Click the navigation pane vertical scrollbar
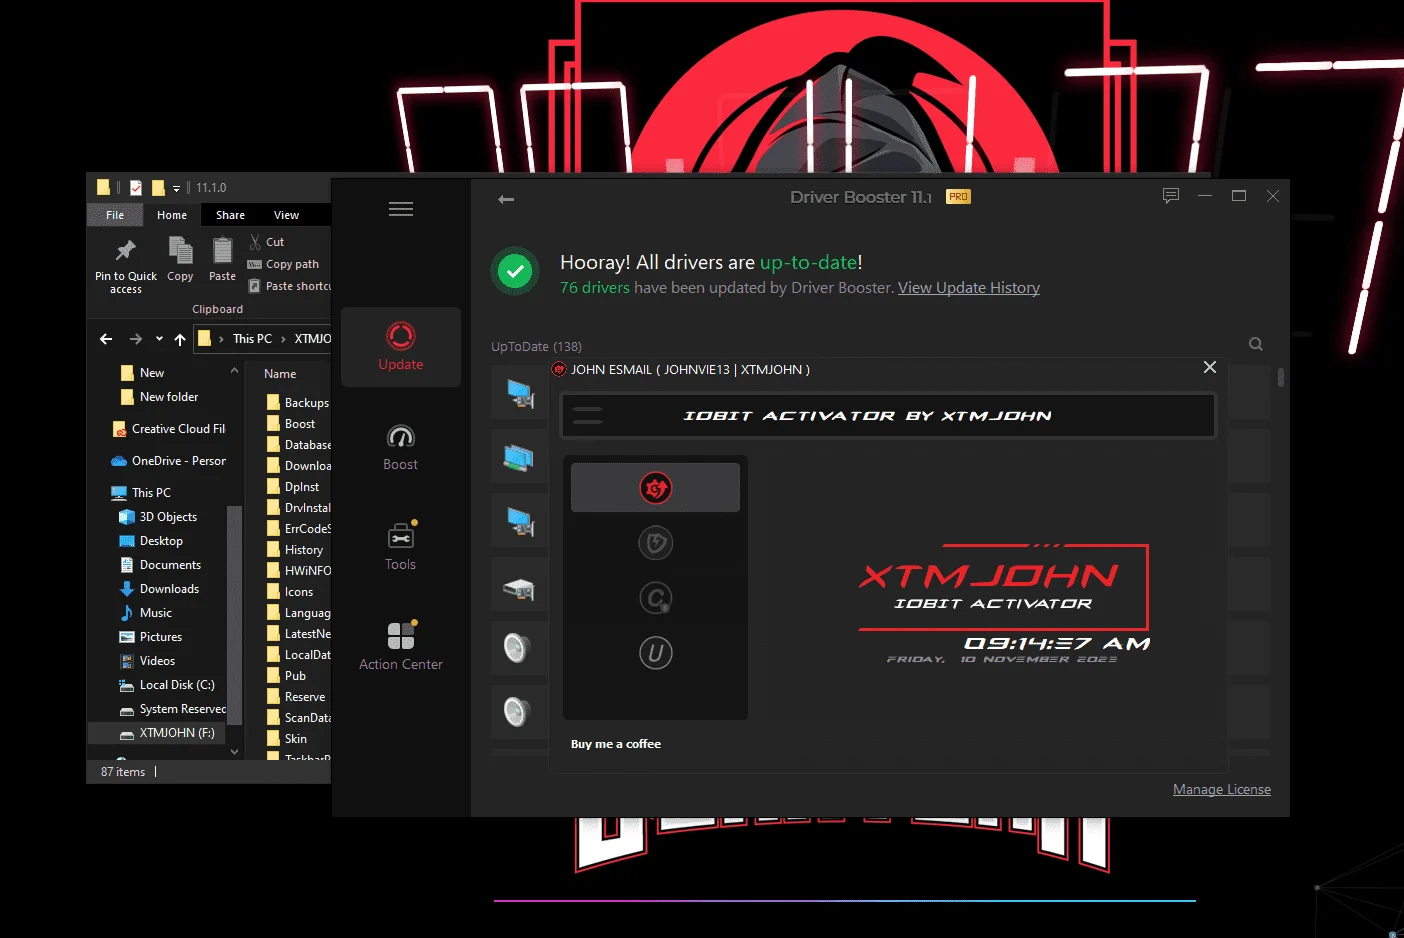This screenshot has height=938, width=1404. click(235, 615)
